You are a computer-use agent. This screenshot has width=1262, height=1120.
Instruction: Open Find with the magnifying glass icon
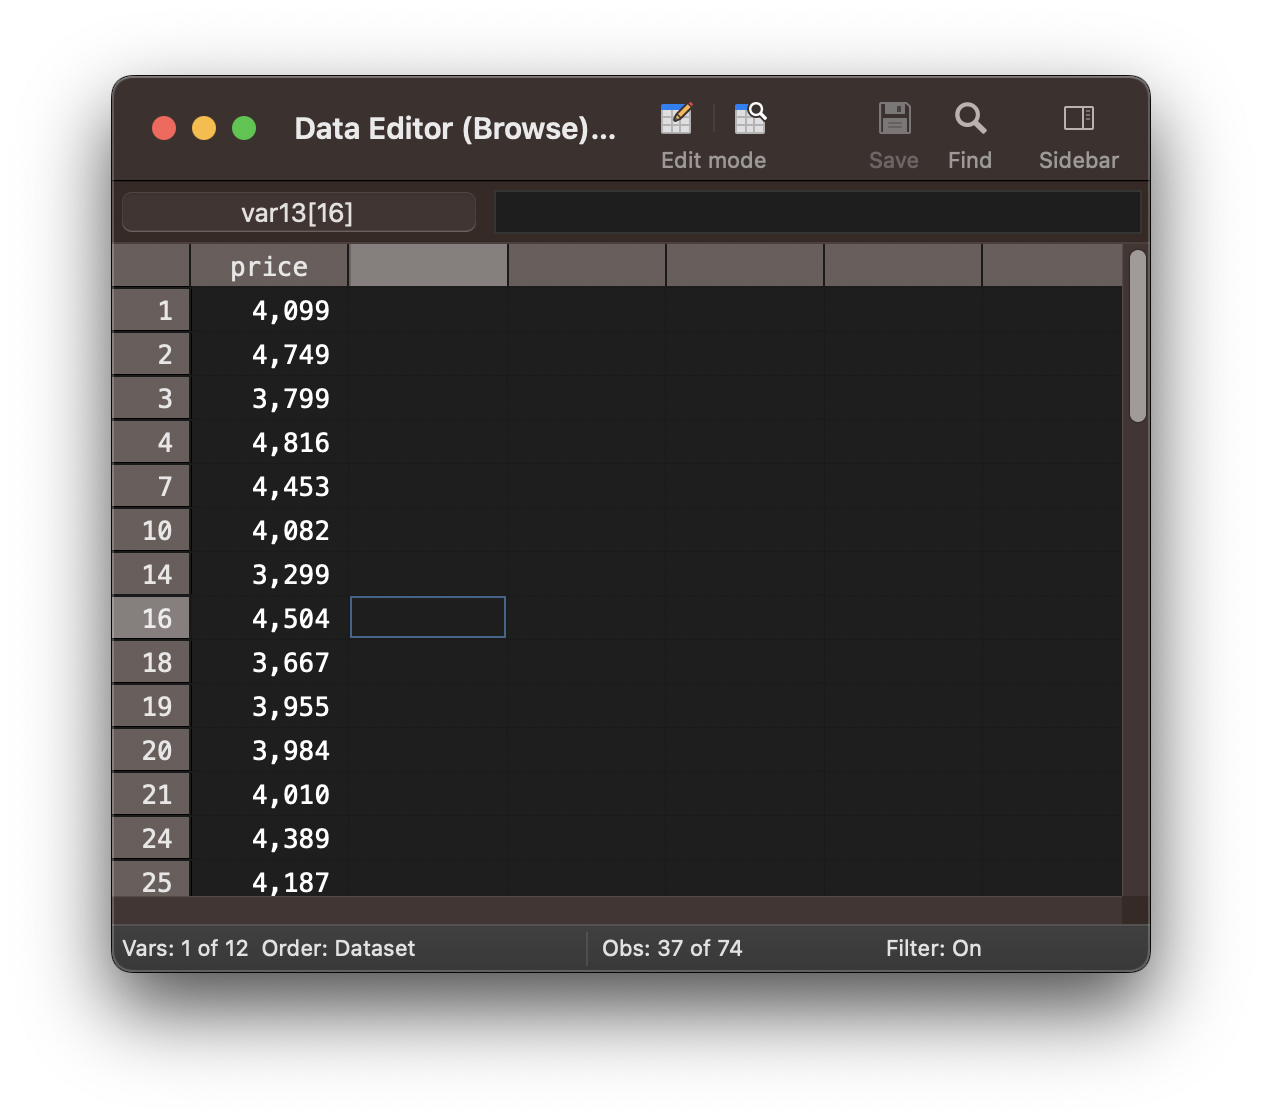click(969, 119)
